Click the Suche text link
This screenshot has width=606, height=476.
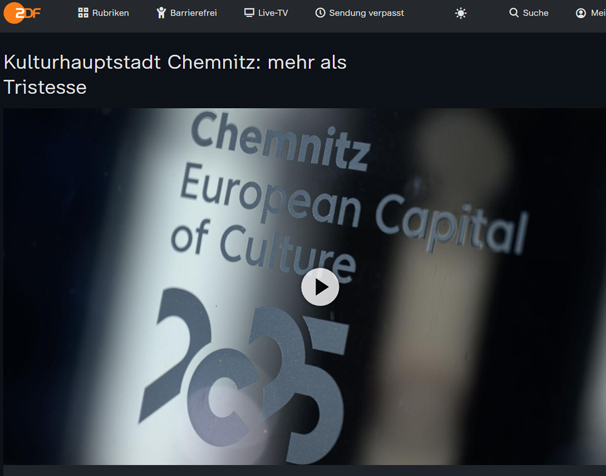click(535, 13)
